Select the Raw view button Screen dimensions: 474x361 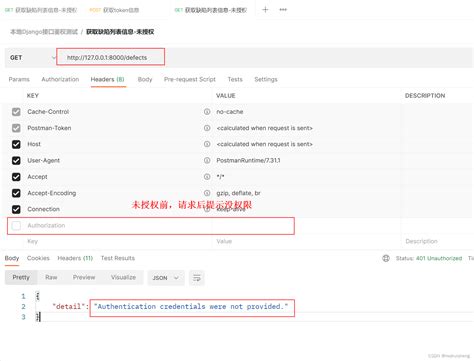pyautogui.click(x=51, y=277)
